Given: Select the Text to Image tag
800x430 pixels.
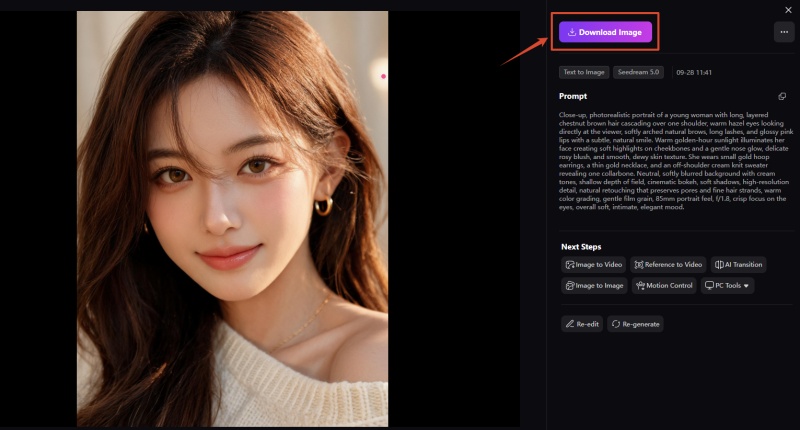Looking at the screenshot, I should (584, 72).
